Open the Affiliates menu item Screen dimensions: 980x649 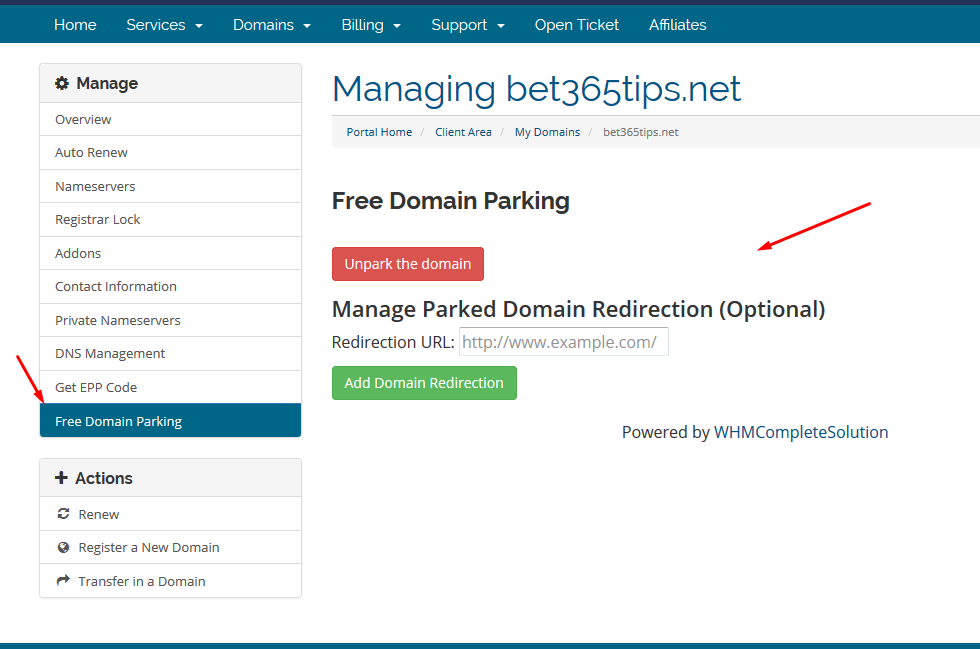(x=678, y=25)
